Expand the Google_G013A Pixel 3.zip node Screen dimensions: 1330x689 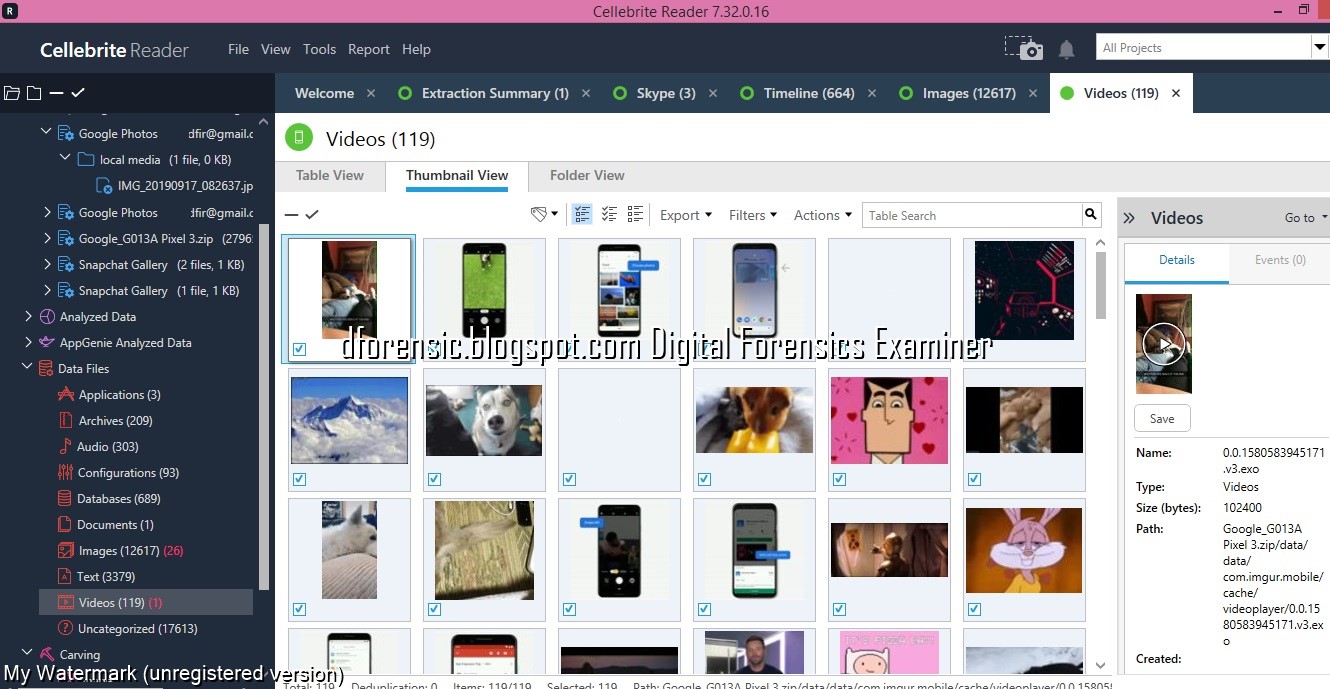(x=47, y=239)
